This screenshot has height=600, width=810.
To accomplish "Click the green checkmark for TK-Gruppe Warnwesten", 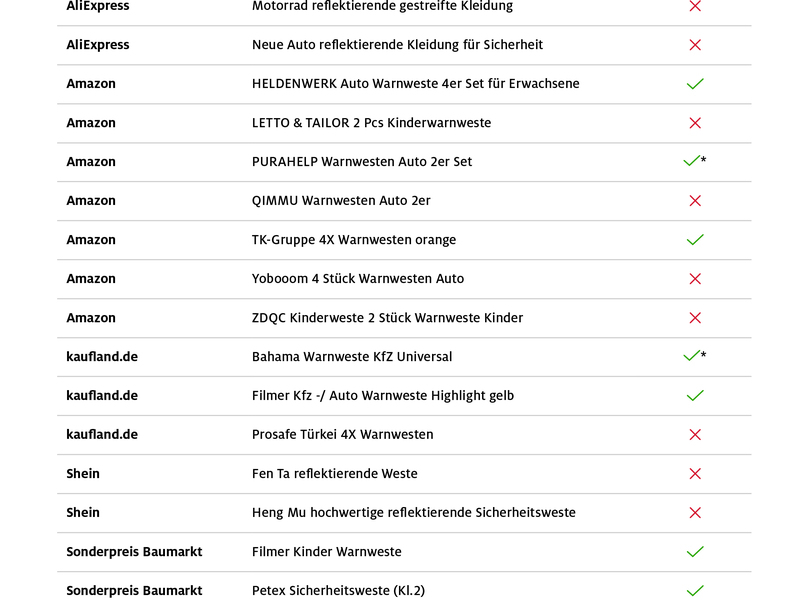I will point(695,240).
